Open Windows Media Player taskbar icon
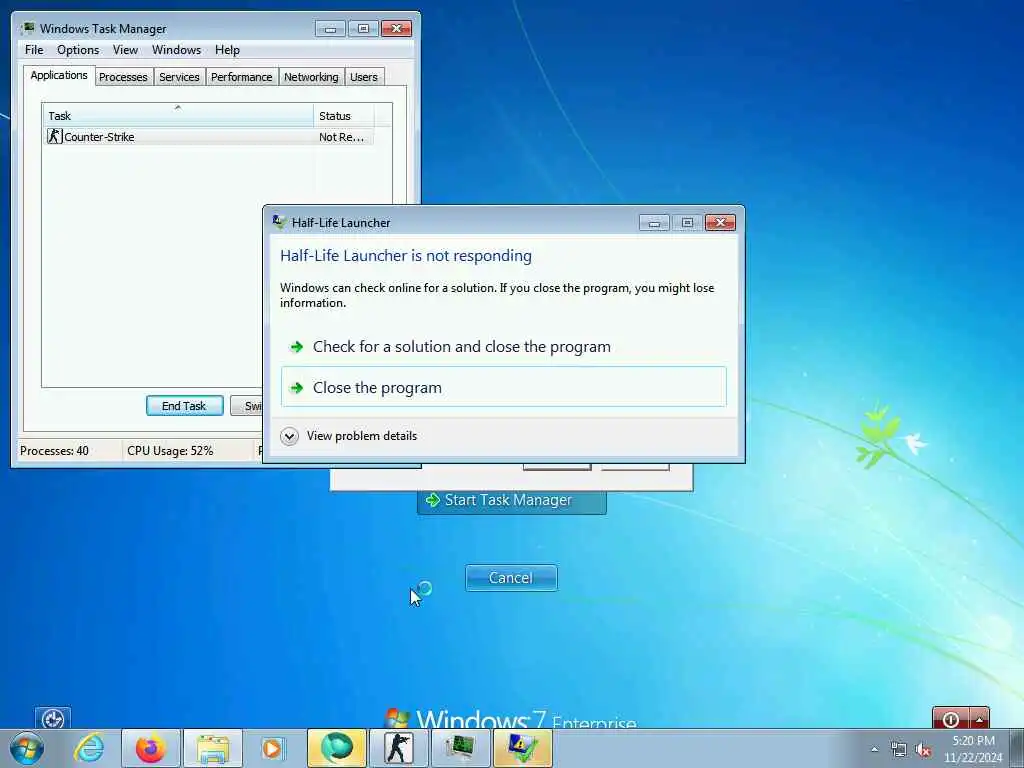 click(x=272, y=748)
